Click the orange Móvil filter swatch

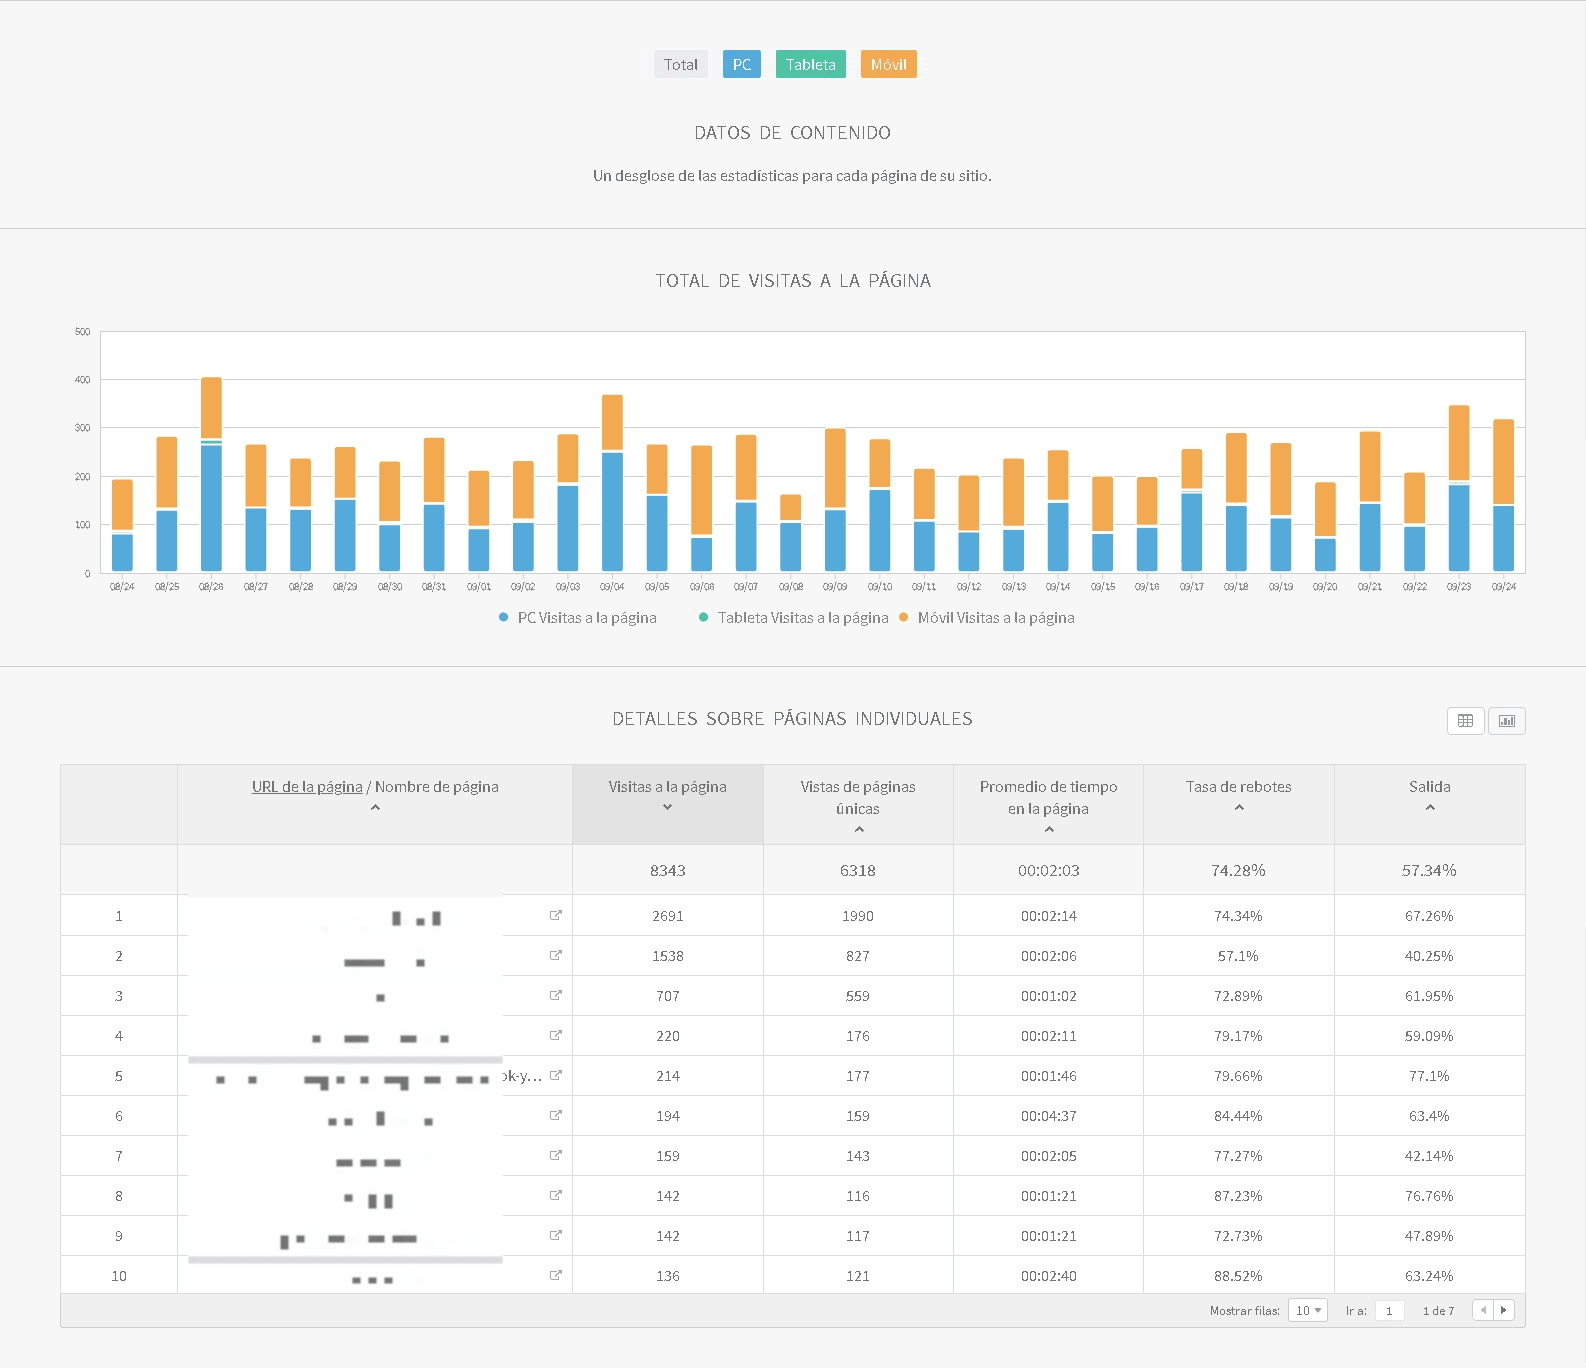coord(888,65)
